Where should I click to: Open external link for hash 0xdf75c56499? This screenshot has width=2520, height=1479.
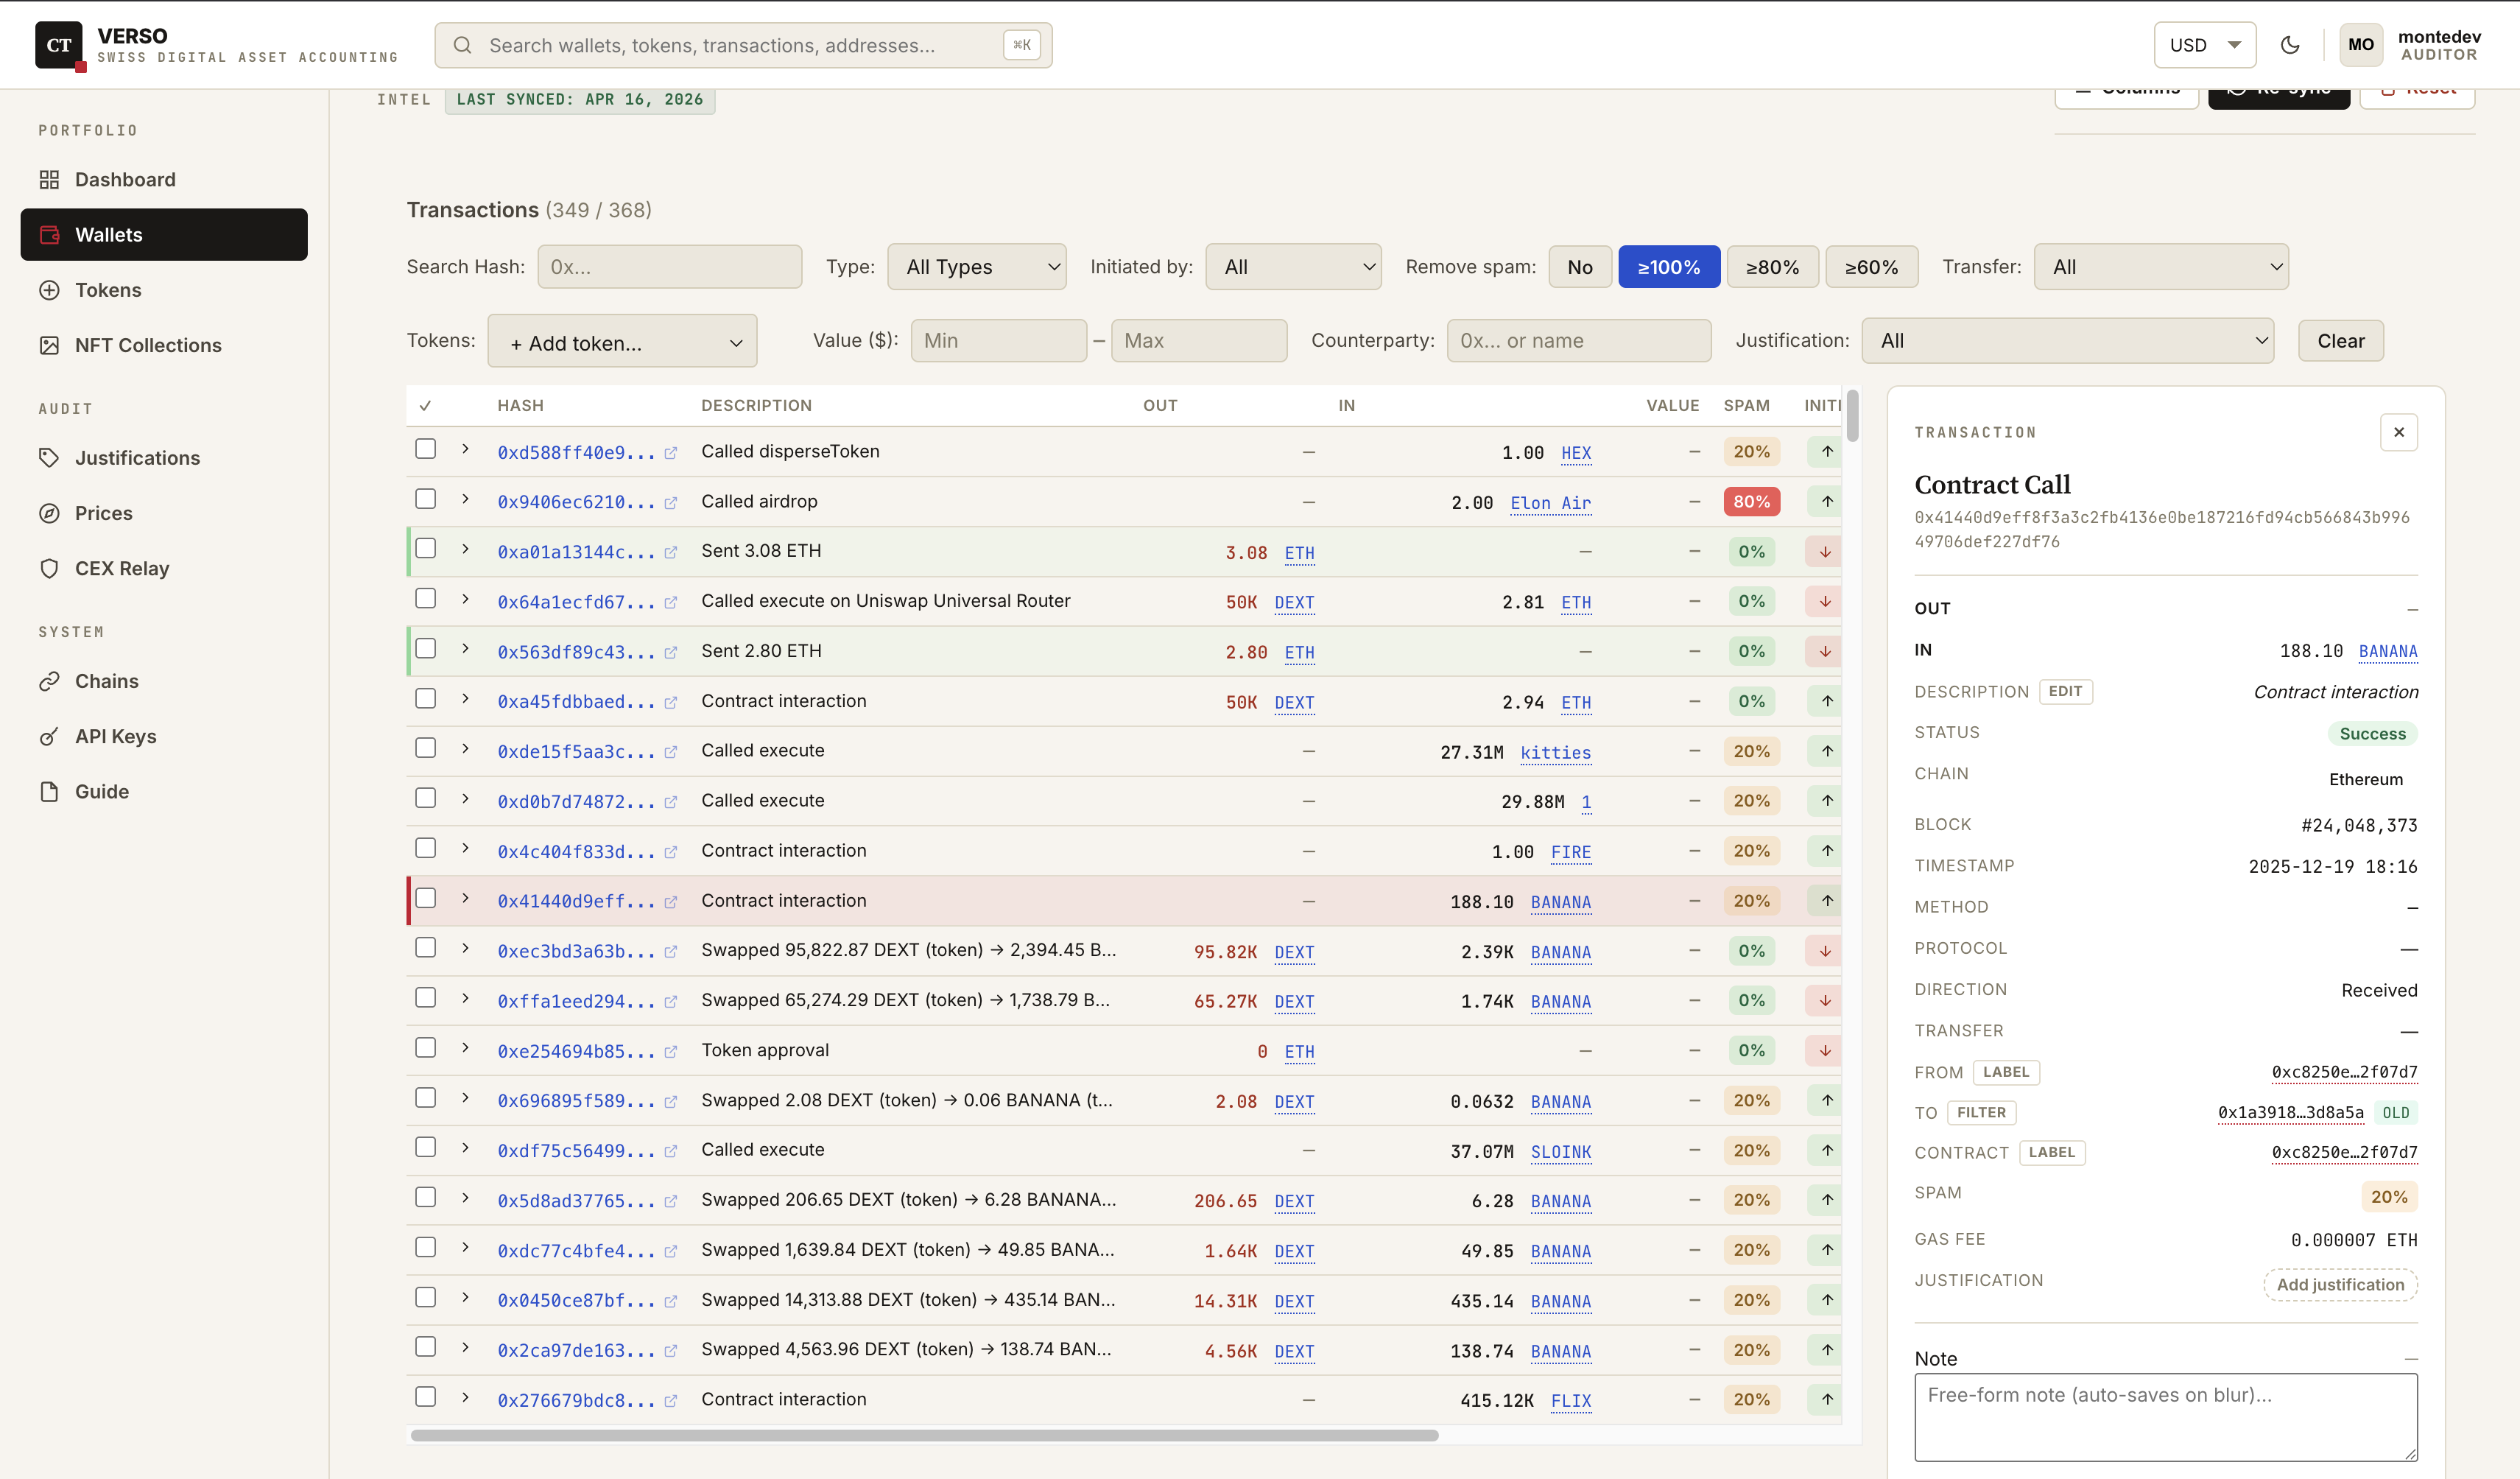tap(670, 1152)
